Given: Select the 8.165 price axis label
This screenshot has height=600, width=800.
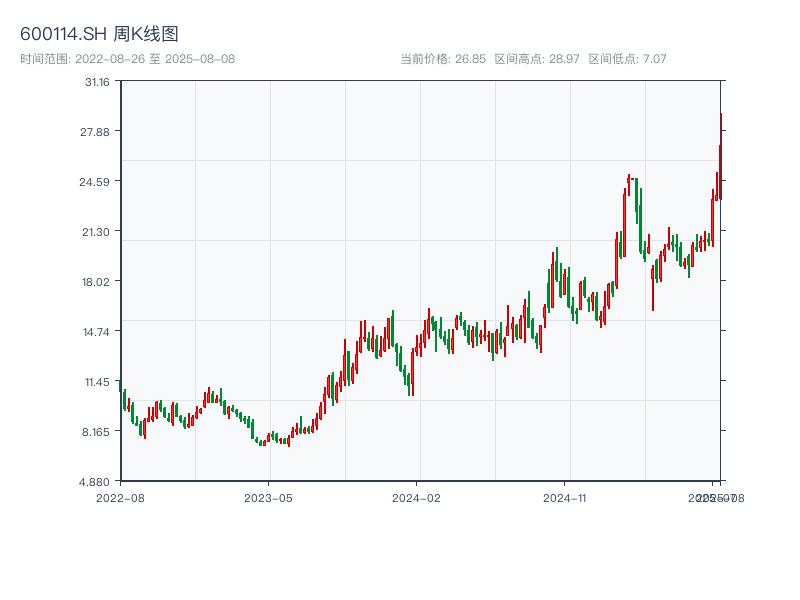Looking at the screenshot, I should pos(96,431).
